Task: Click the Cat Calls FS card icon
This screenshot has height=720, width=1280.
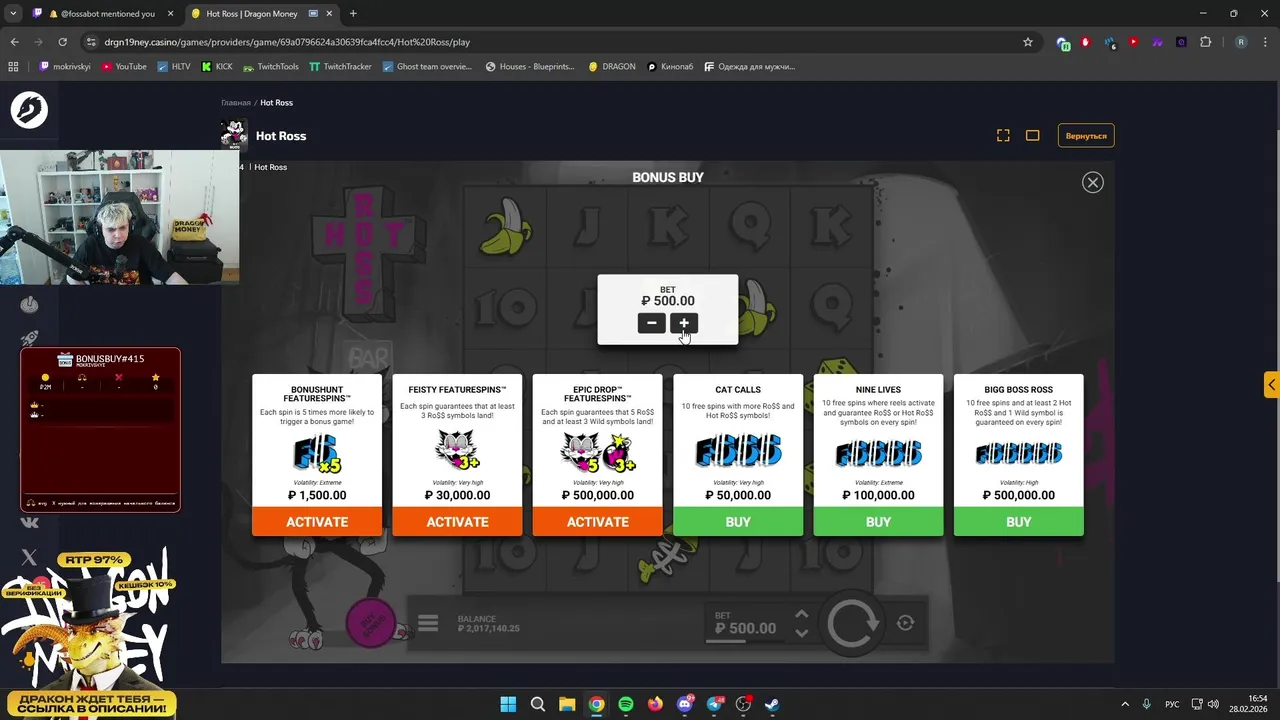Action: tap(738, 453)
